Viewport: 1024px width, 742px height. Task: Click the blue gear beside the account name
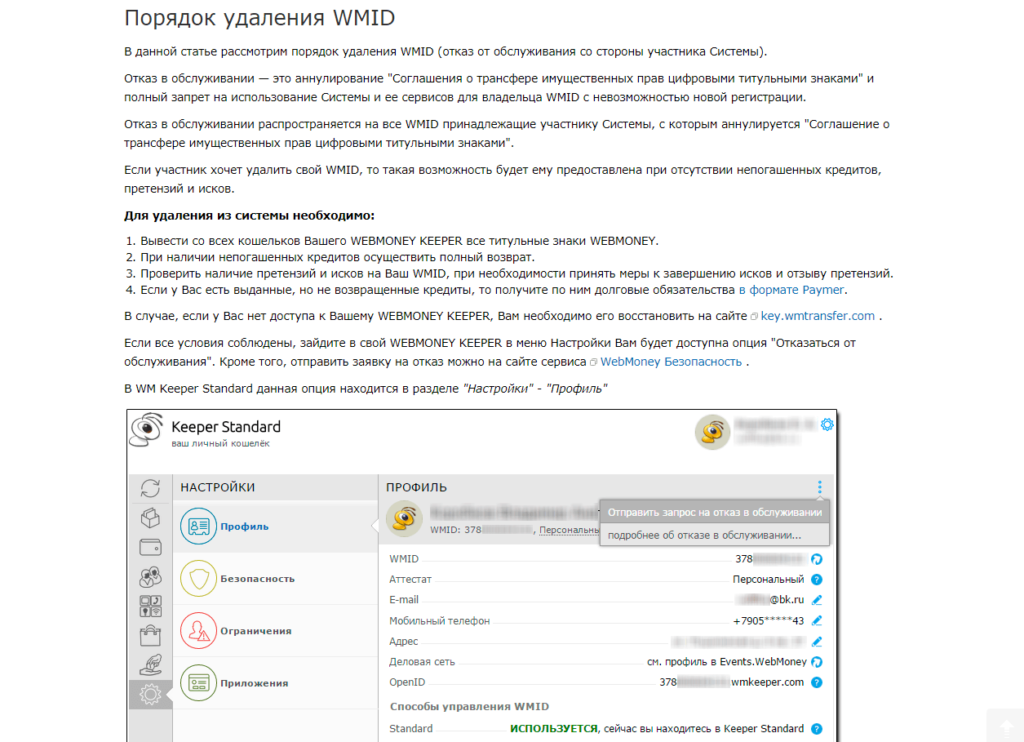pyautogui.click(x=827, y=425)
